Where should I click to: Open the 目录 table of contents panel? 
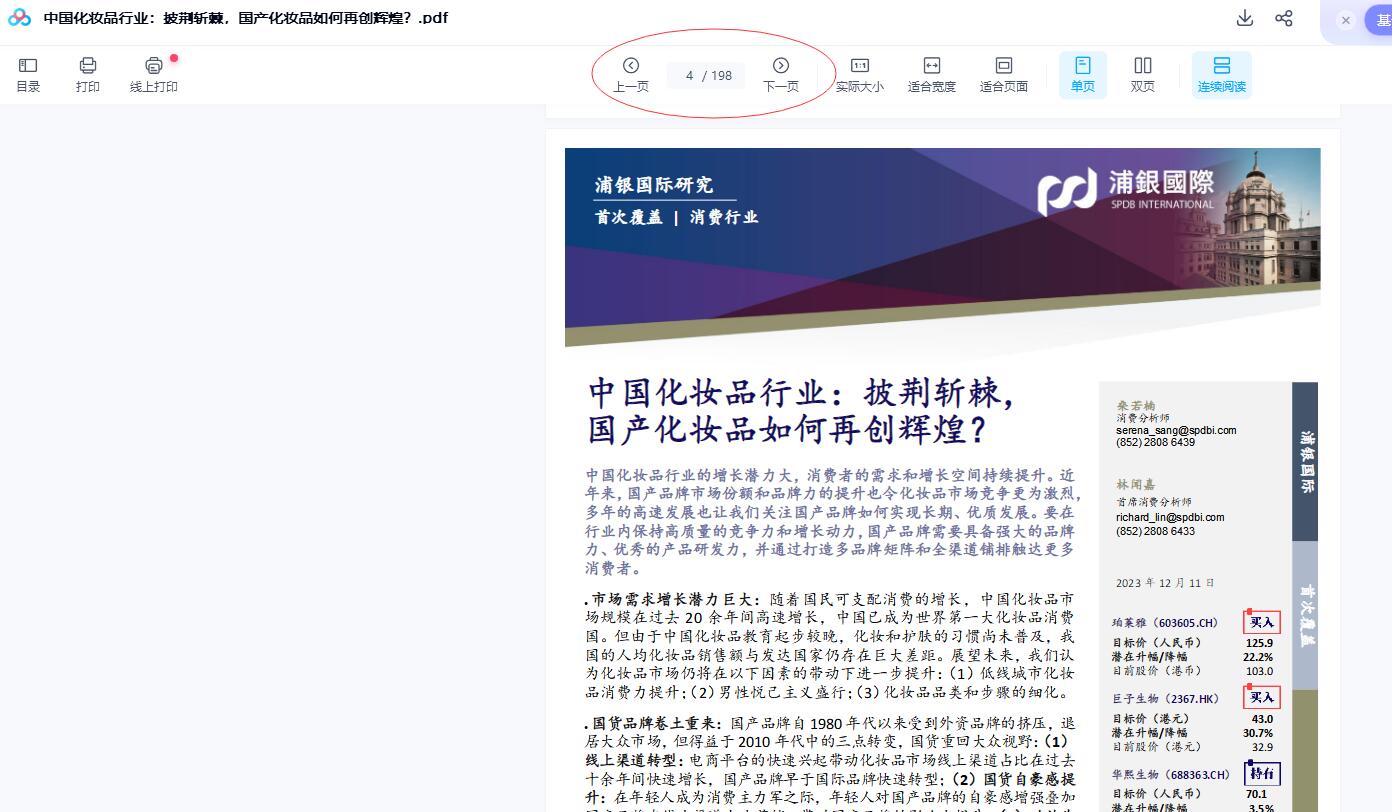click(28, 75)
